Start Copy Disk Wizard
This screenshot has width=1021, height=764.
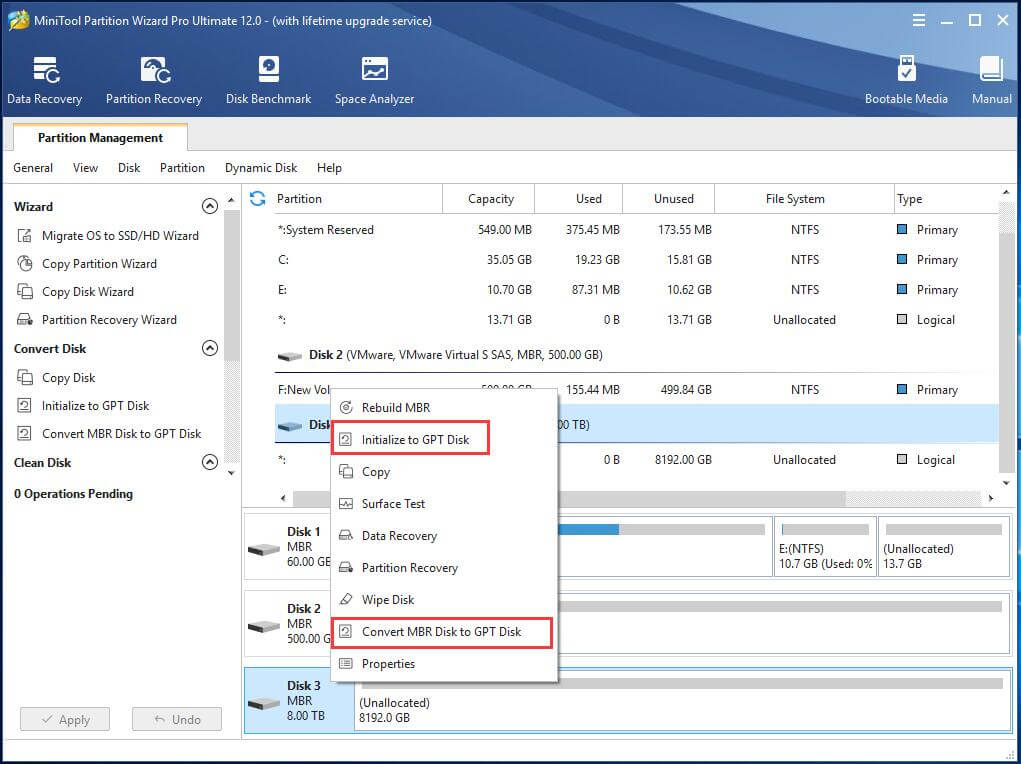click(75, 292)
